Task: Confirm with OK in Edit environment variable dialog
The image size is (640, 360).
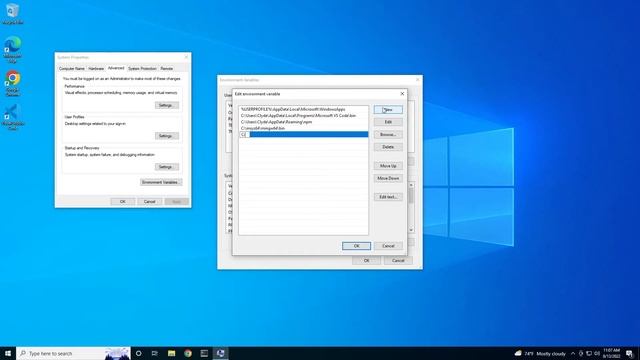Action: (x=356, y=246)
